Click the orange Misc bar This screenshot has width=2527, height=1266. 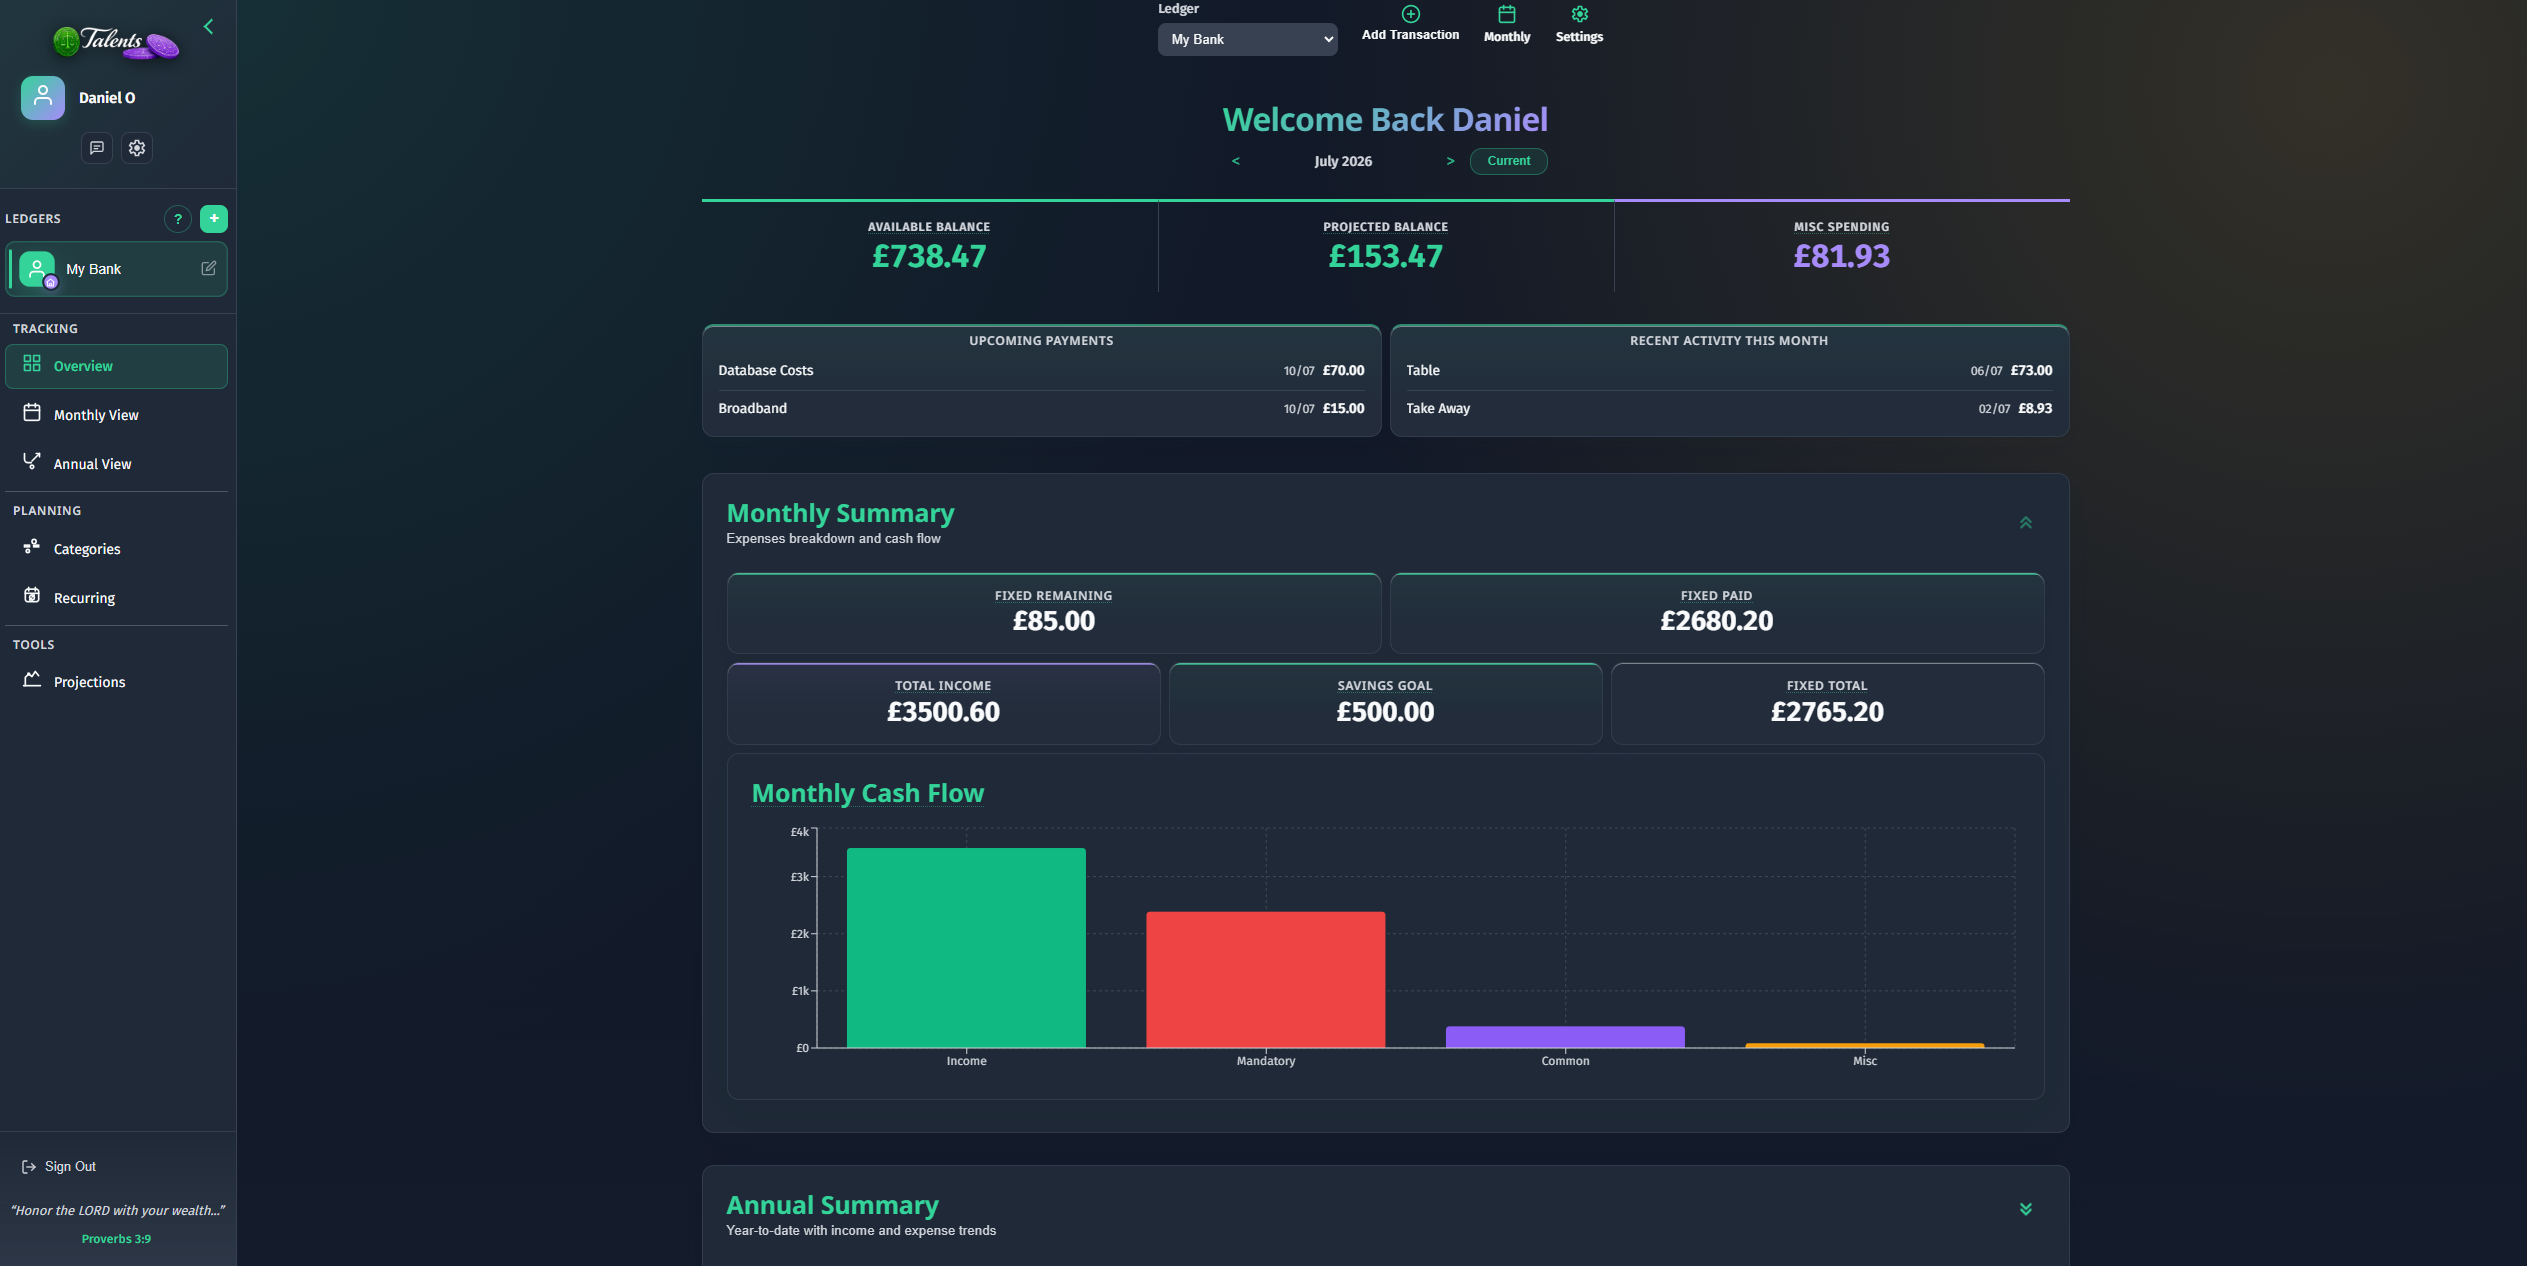pos(1864,1046)
